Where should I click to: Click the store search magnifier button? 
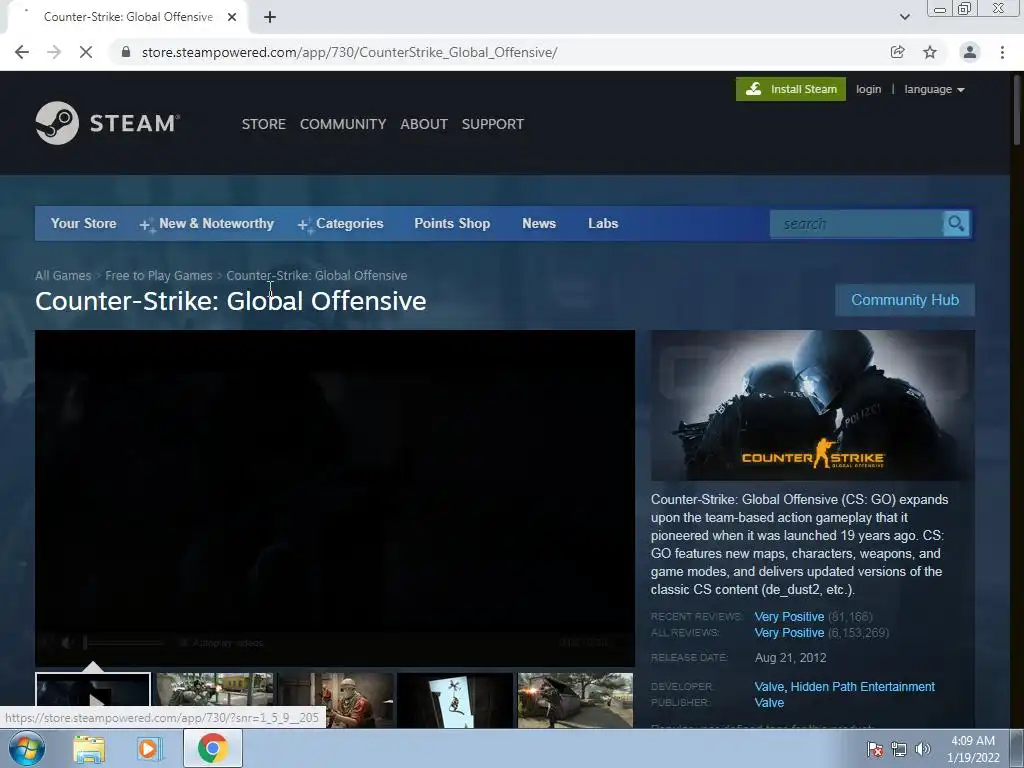[x=956, y=224]
